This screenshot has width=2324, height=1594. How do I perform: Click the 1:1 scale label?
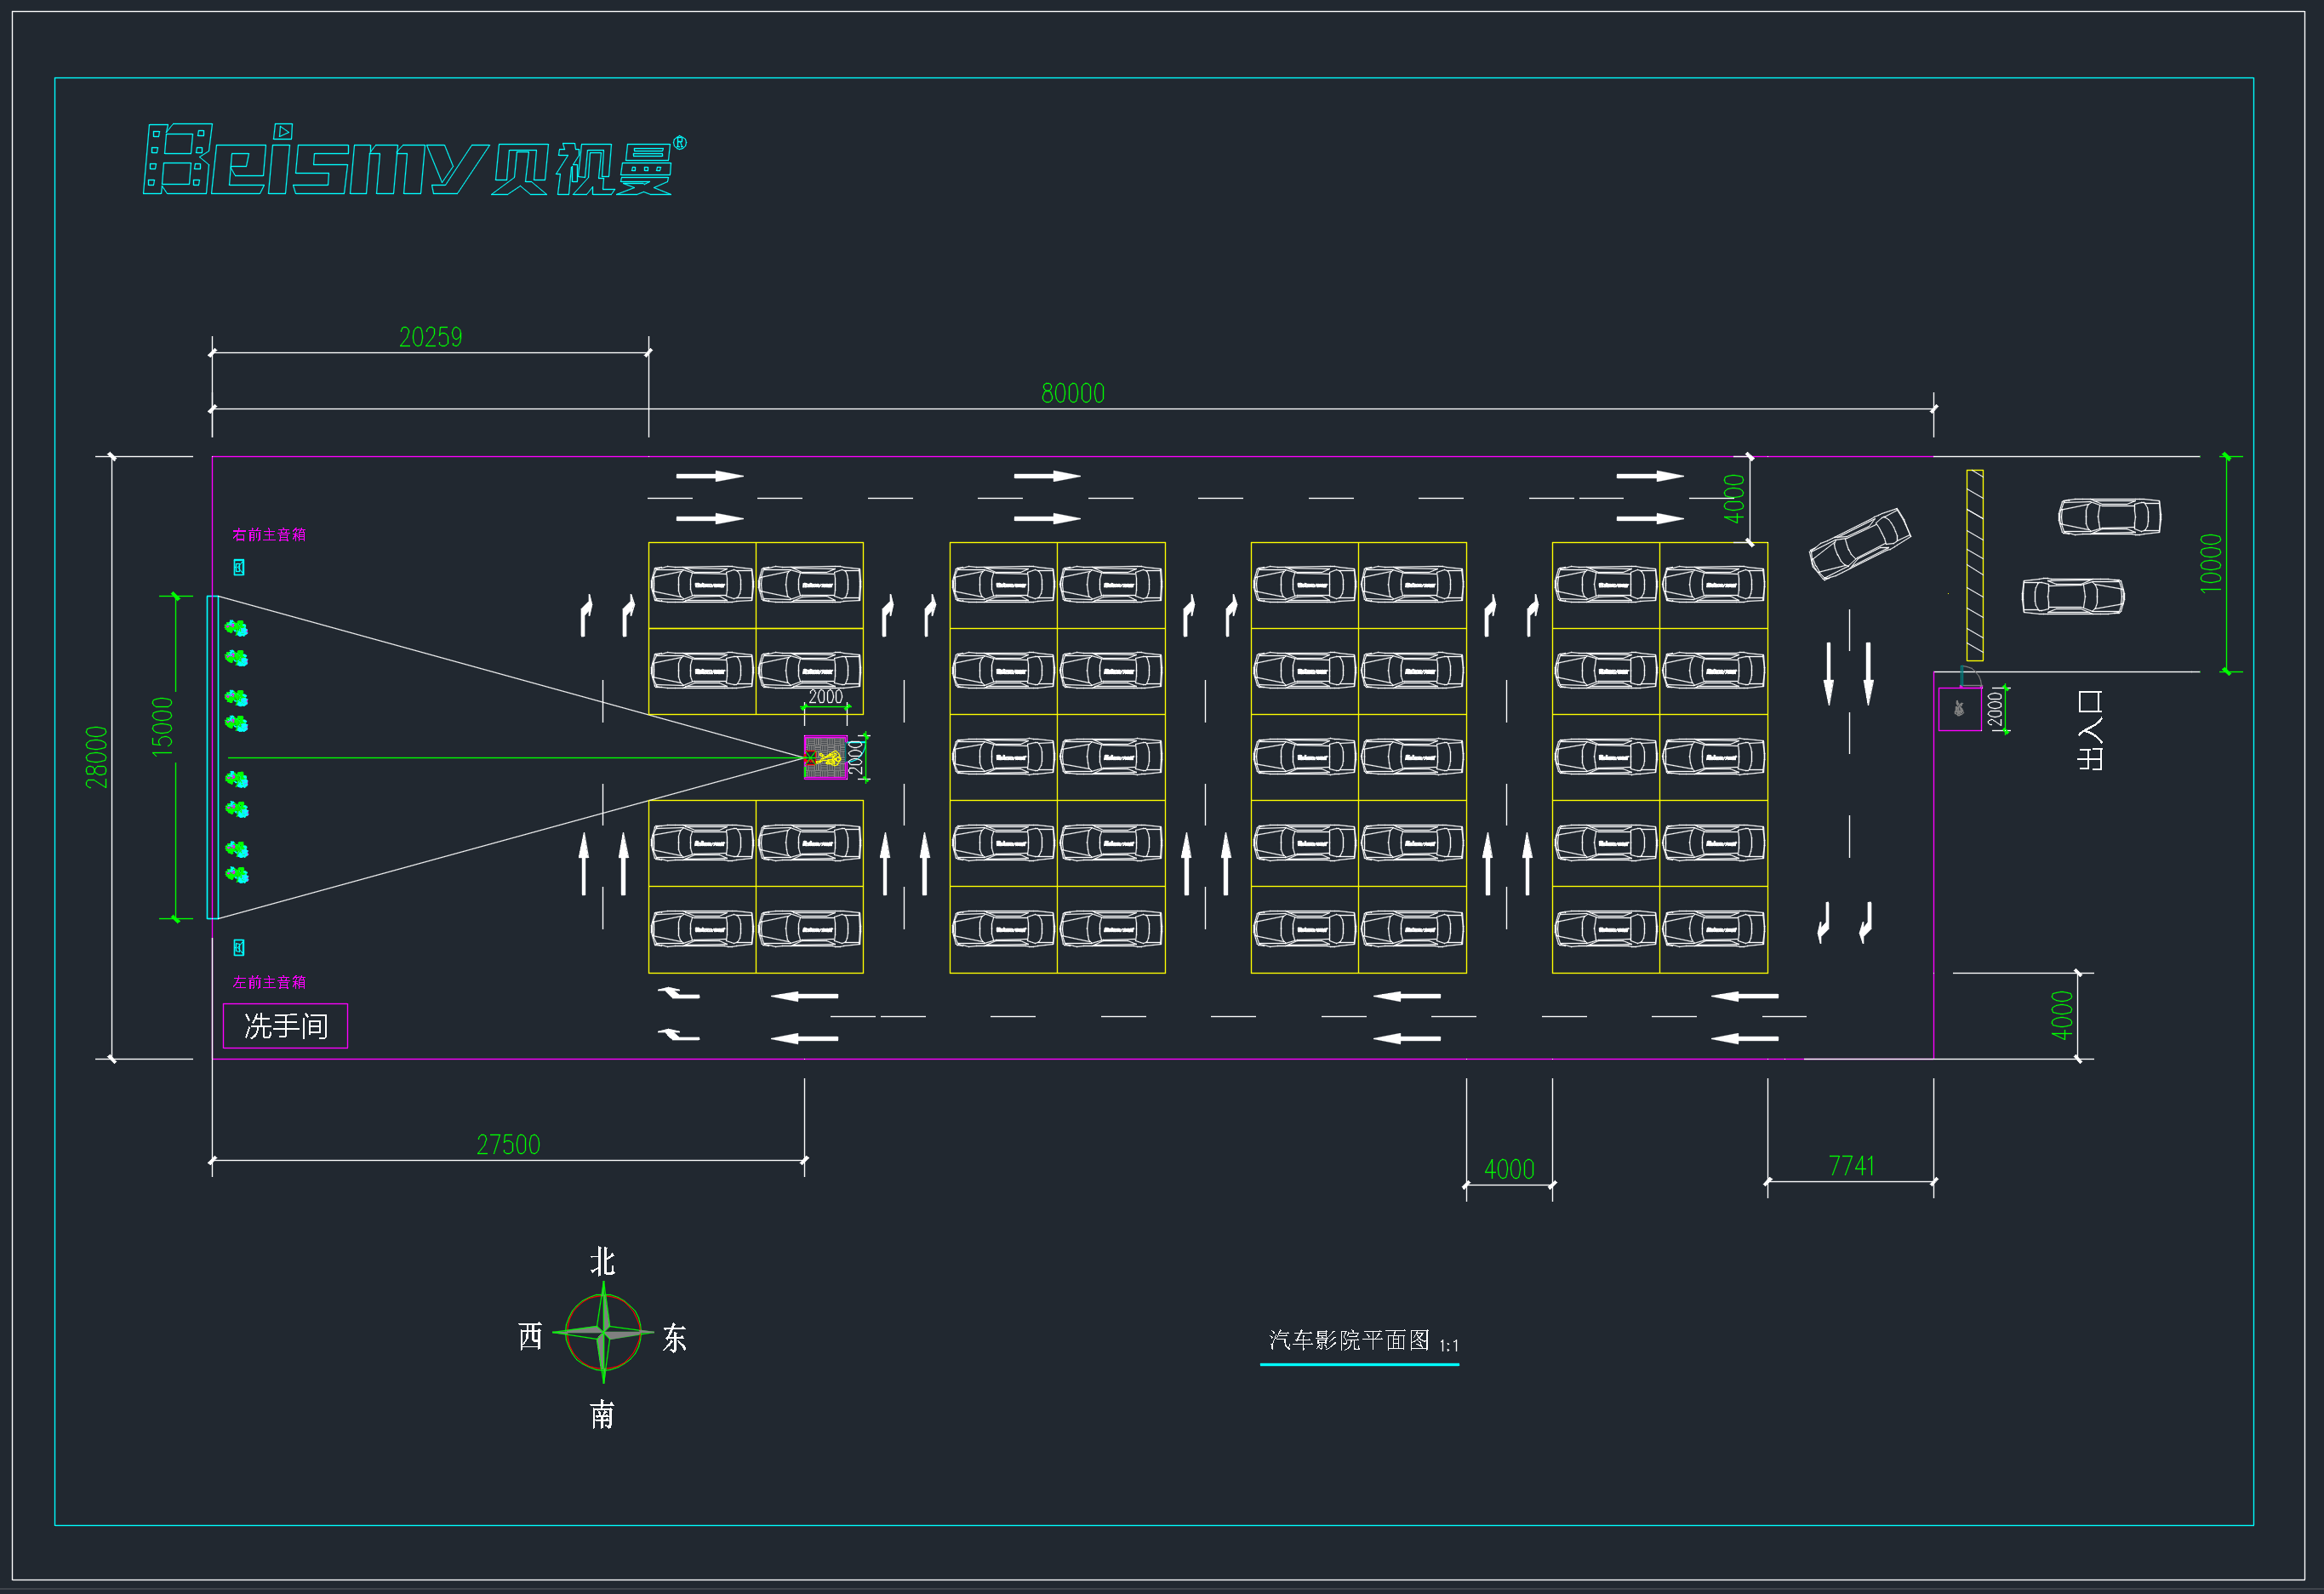coord(1449,1346)
